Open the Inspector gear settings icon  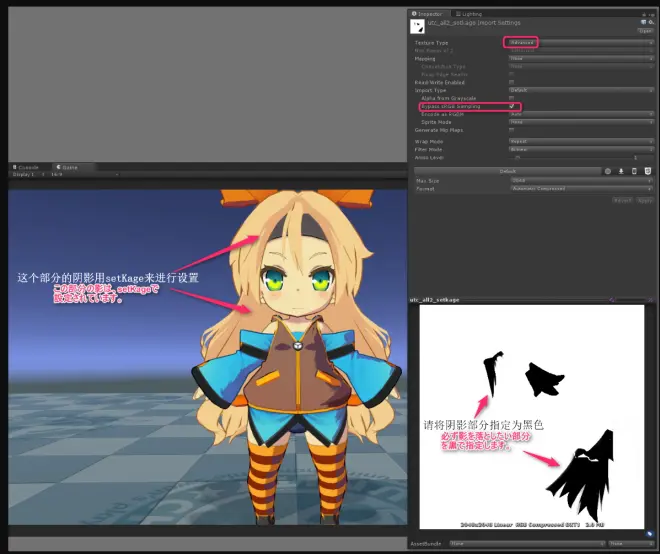click(651, 22)
